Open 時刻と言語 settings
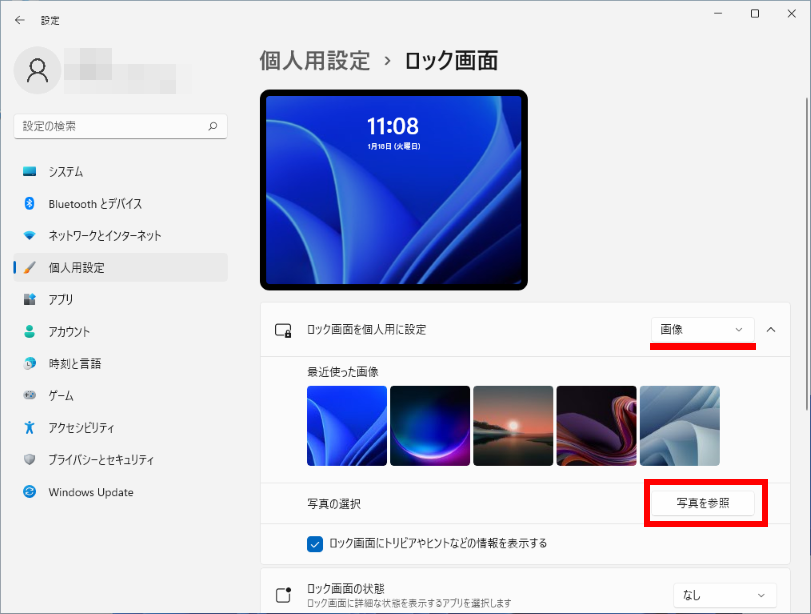Screen dimensions: 811x614 point(74,364)
